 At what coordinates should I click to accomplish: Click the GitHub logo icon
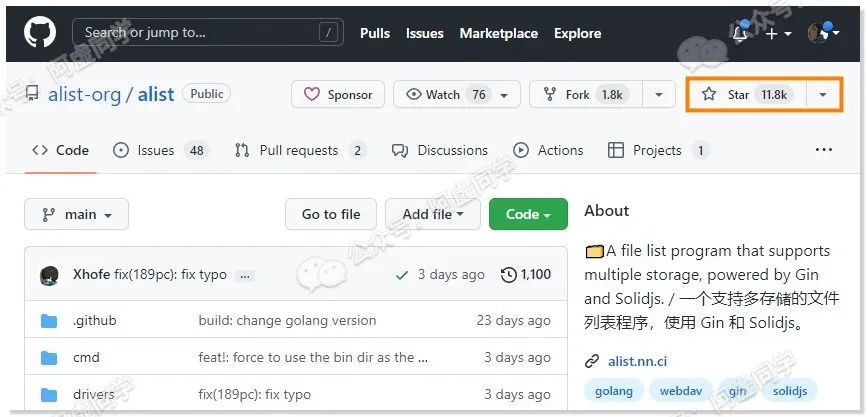click(40, 33)
